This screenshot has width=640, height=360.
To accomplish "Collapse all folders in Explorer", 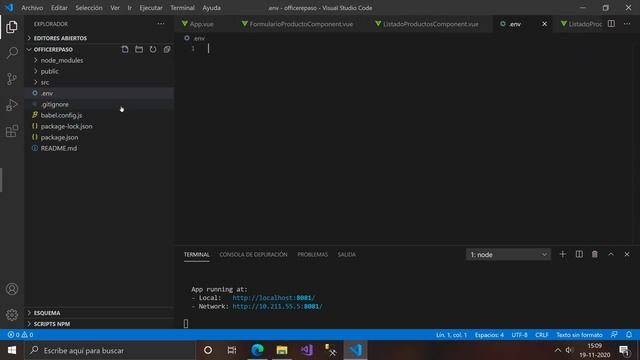I will [167, 49].
